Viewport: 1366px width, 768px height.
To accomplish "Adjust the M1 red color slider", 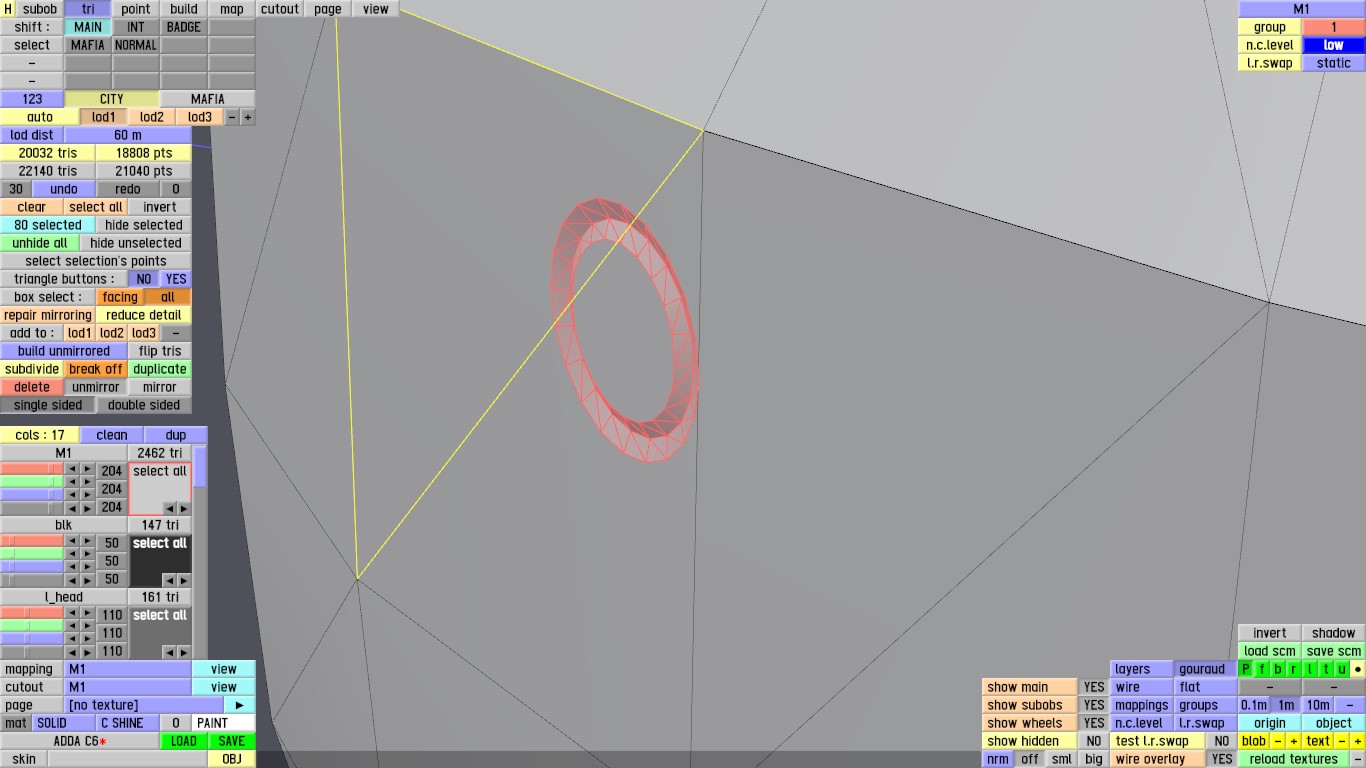I will click(x=32, y=470).
